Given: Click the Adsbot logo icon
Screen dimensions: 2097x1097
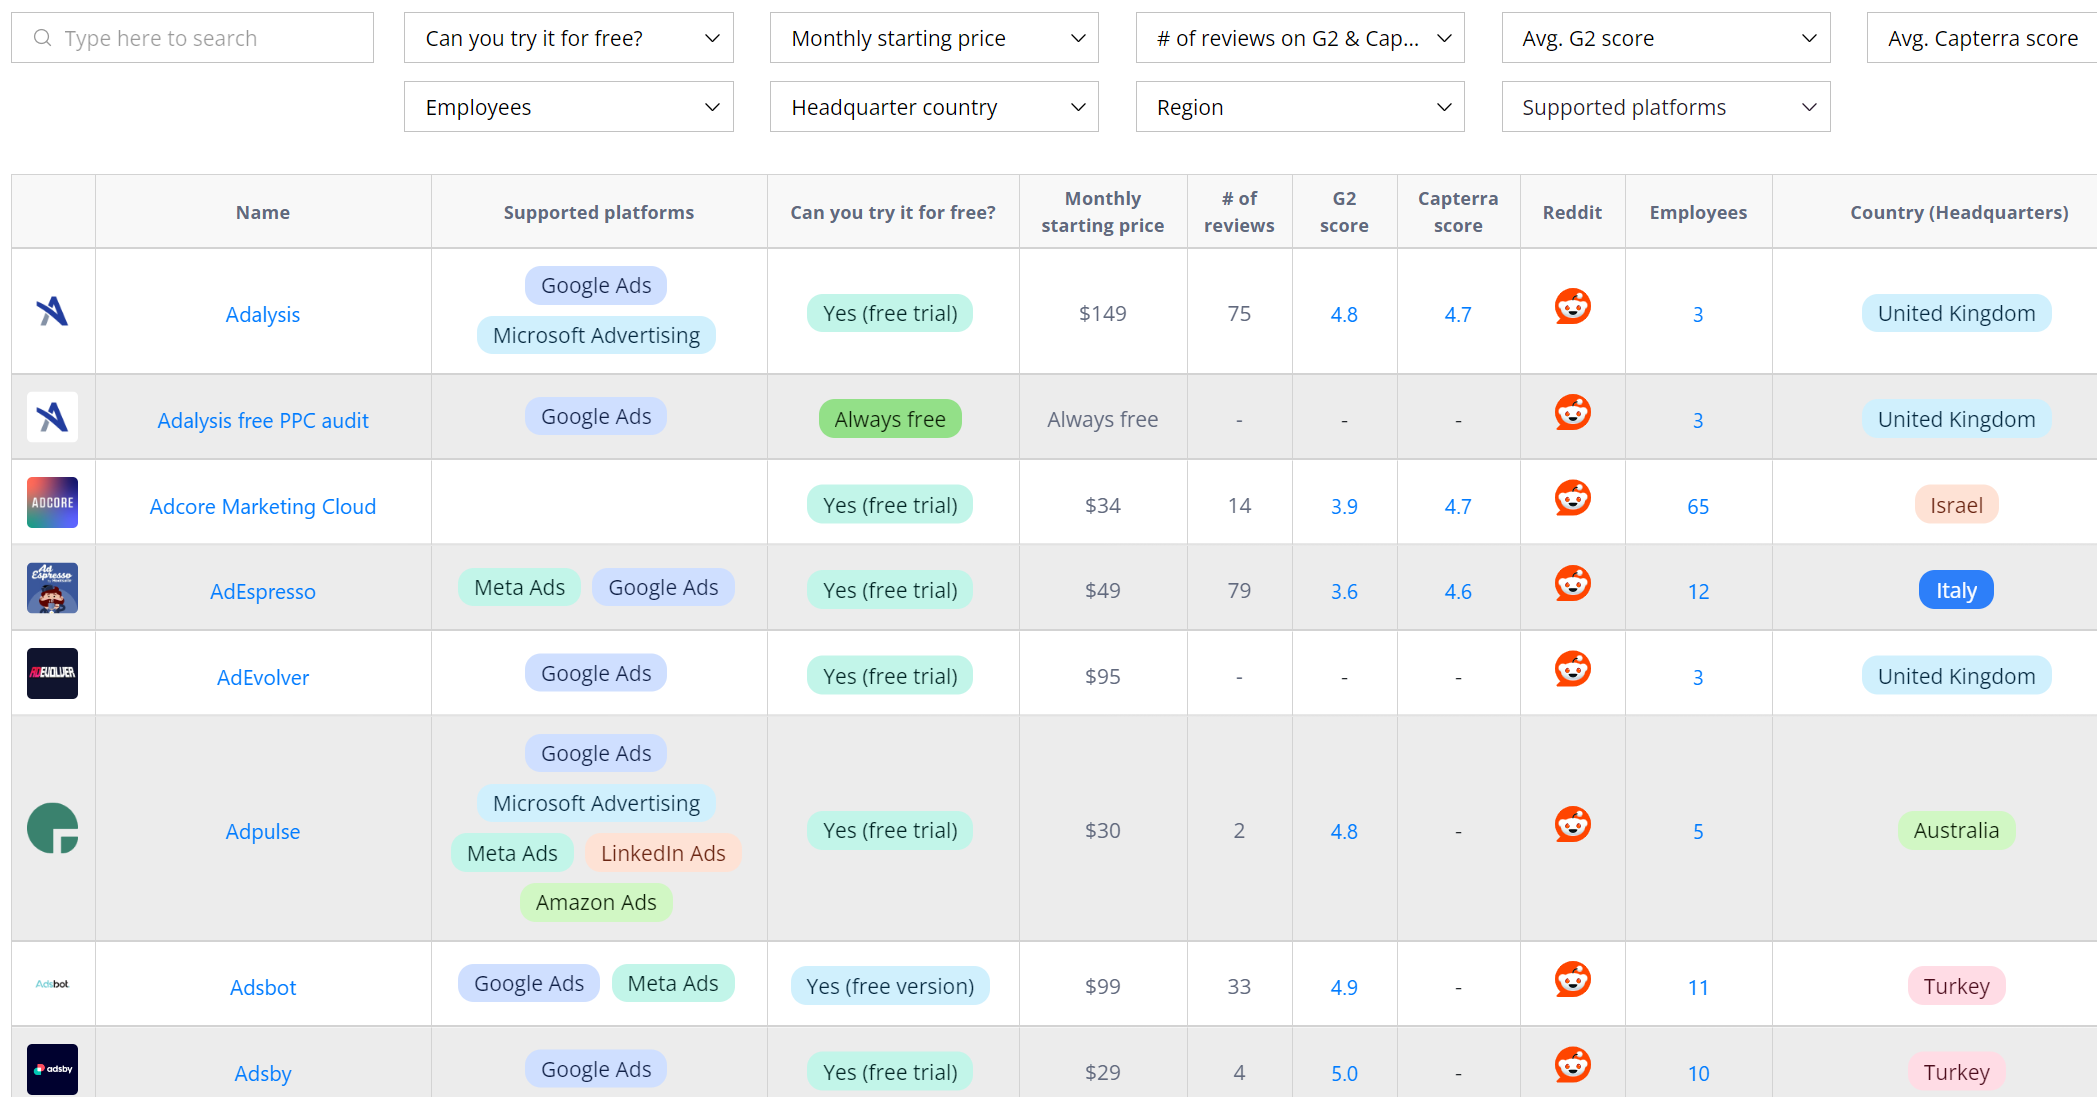Looking at the screenshot, I should (52, 984).
